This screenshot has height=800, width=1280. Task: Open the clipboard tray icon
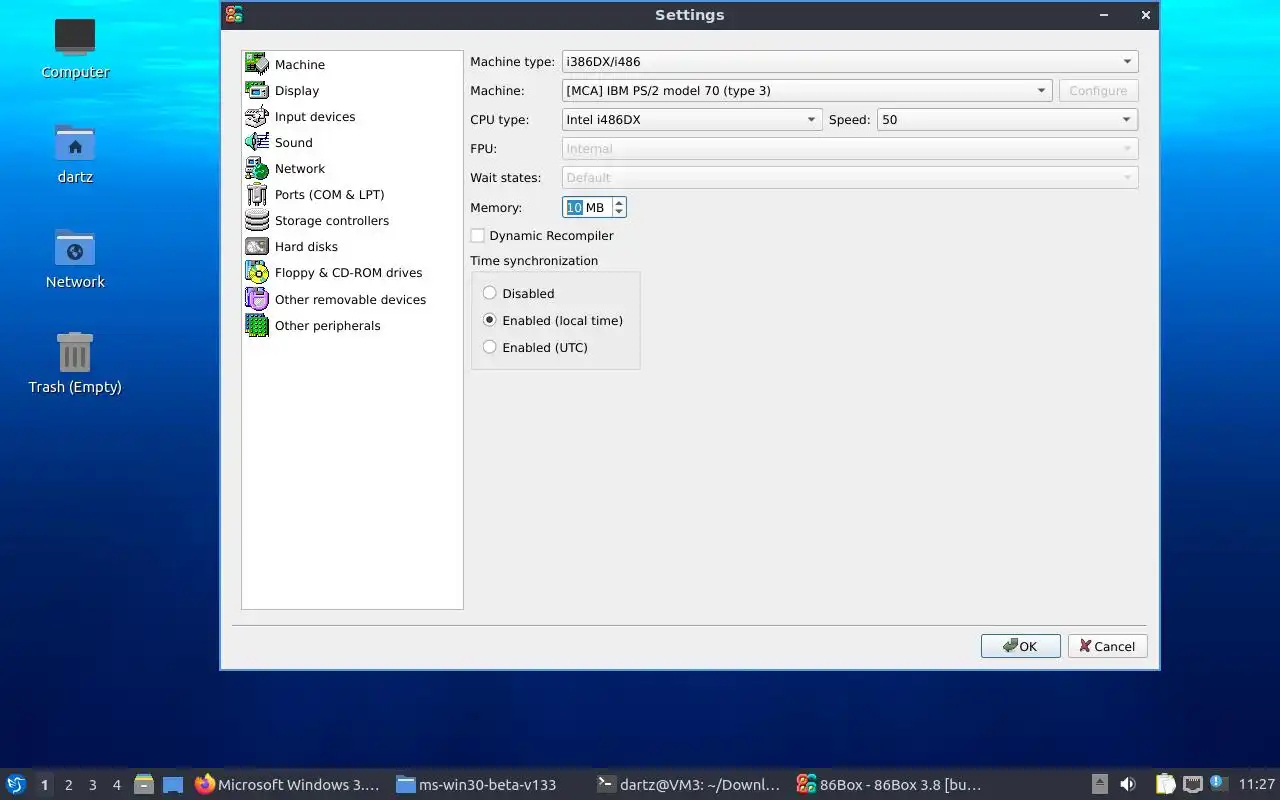coord(1166,784)
